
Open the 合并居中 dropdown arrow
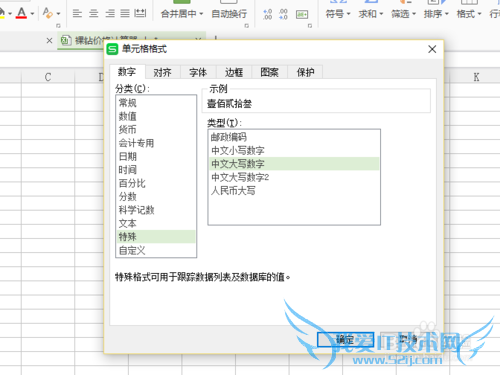pos(201,14)
